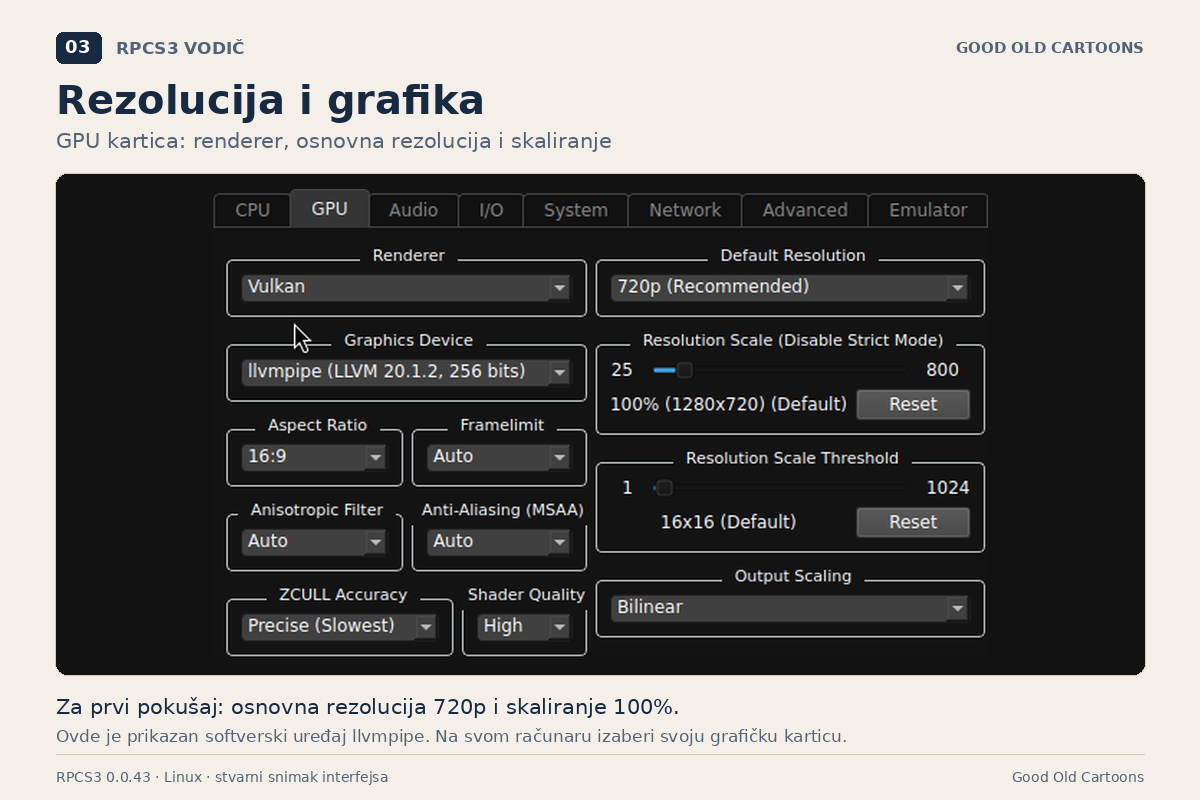The height and width of the screenshot is (800, 1200).
Task: Open the ZCULL Accuracy dropdown
Action: tap(339, 627)
